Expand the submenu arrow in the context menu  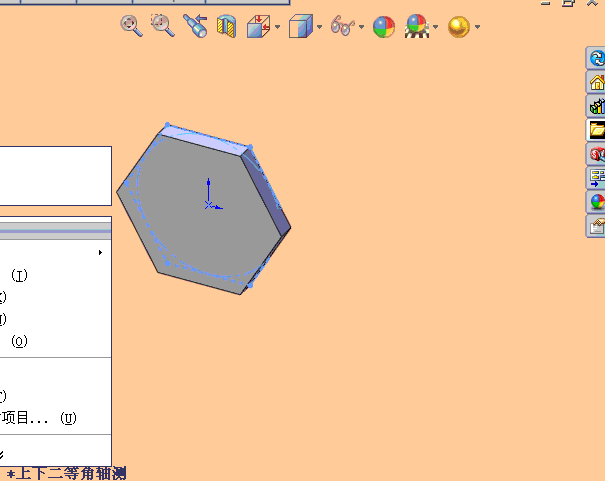100,253
